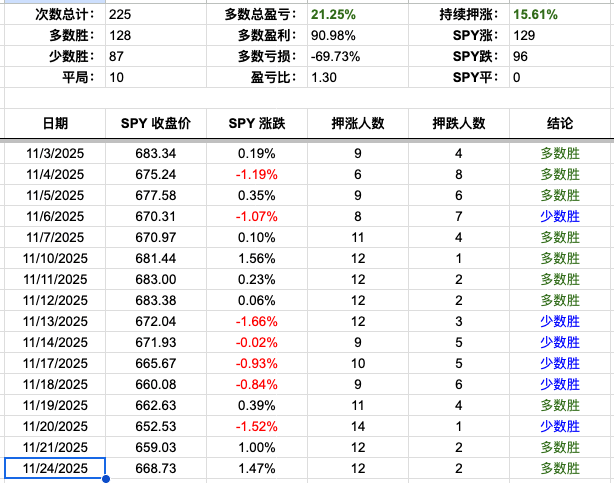Select the 平局 count 10
This screenshot has height=483, width=614.
tap(155, 77)
